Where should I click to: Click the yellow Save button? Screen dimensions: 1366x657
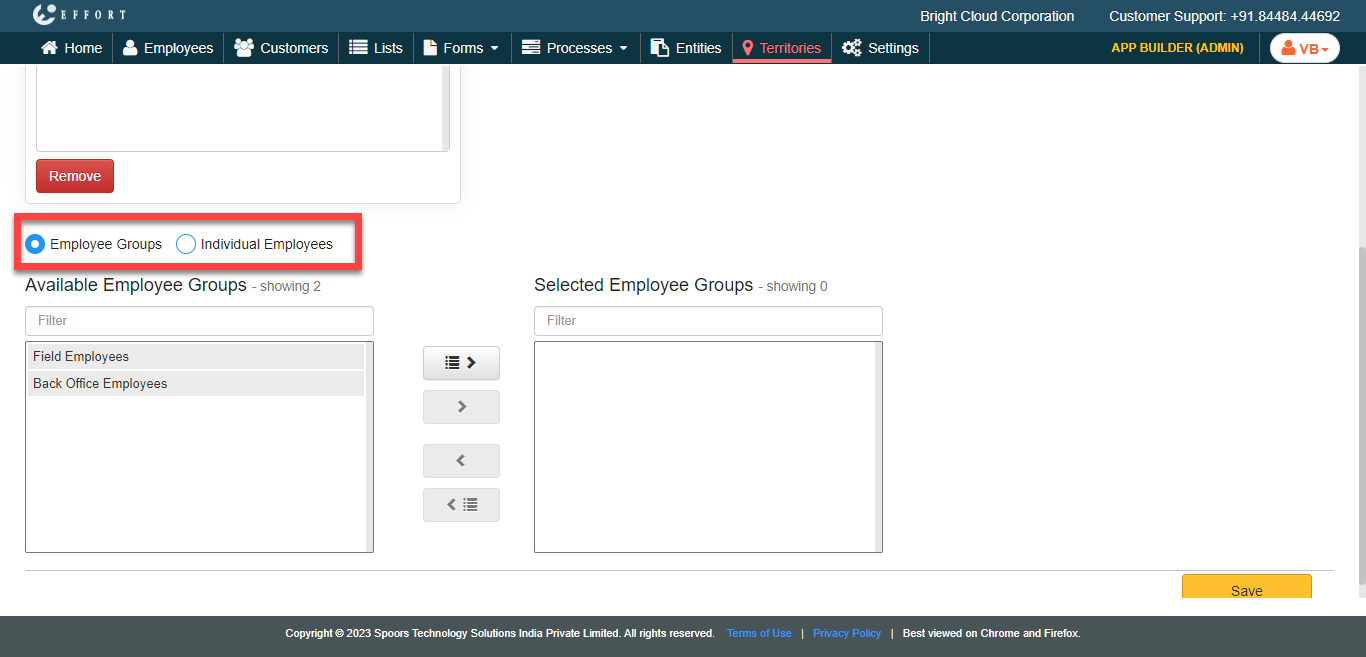point(1246,588)
